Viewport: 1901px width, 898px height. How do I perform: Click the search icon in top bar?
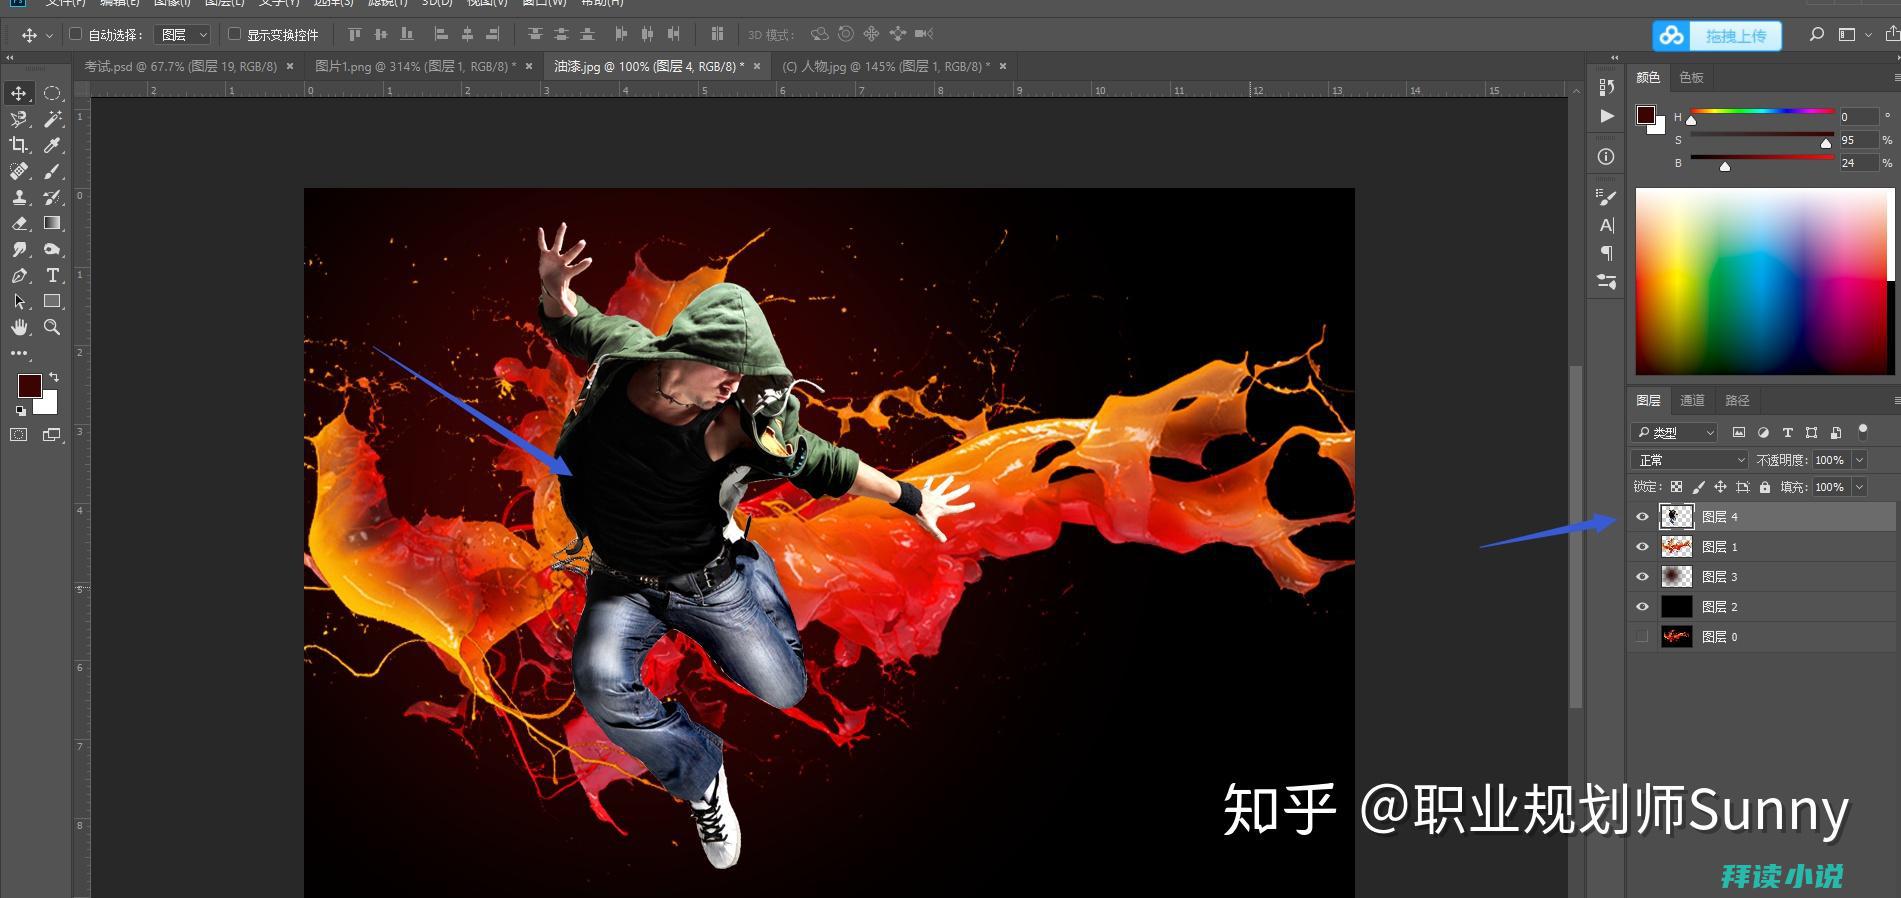[x=1816, y=35]
